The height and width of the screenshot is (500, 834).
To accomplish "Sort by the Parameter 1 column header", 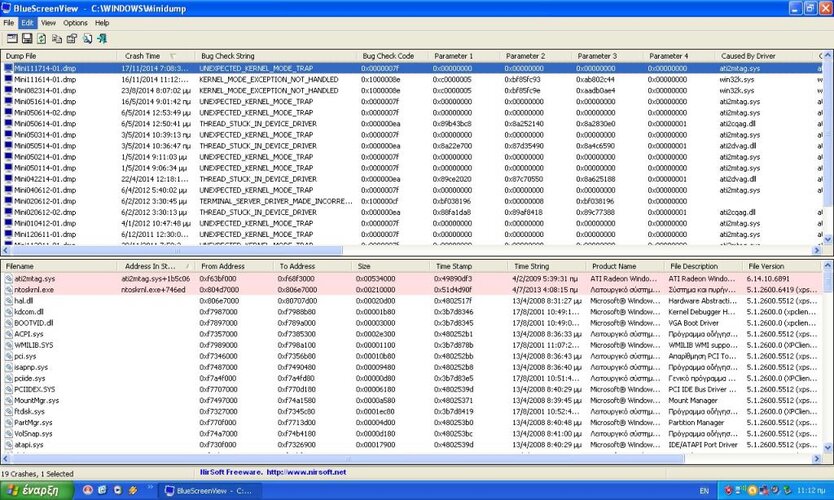I will coord(463,56).
